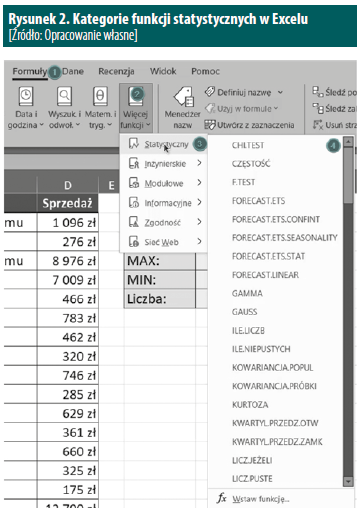Image resolution: width=362 pixels, height=519 pixels.
Task: Select KOWARIANCJA.PRÓBKI
Action: click(x=274, y=386)
